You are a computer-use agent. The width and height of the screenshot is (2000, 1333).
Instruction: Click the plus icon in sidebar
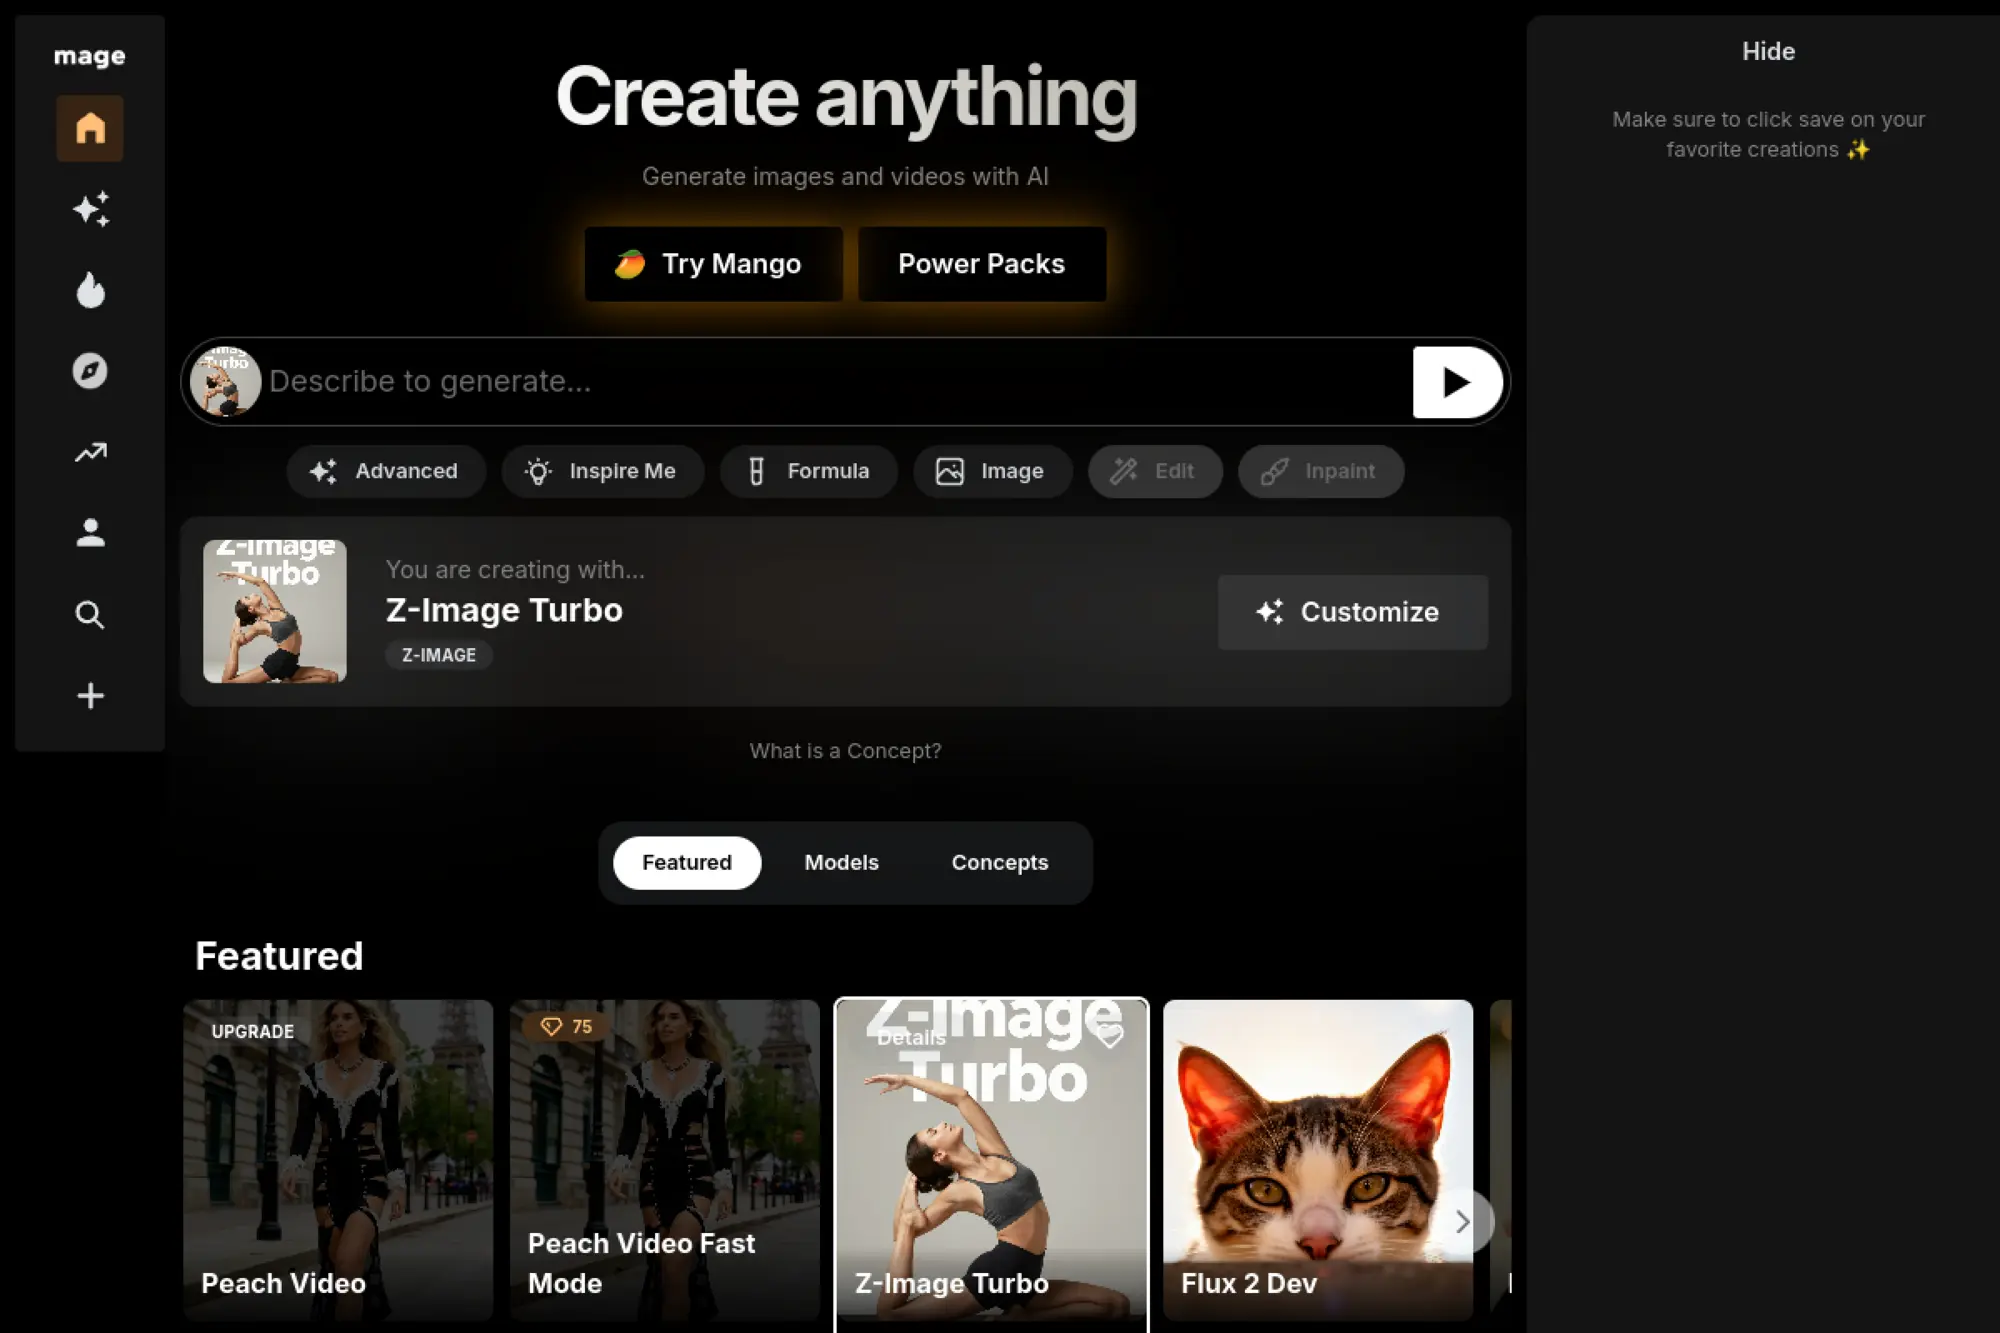90,696
